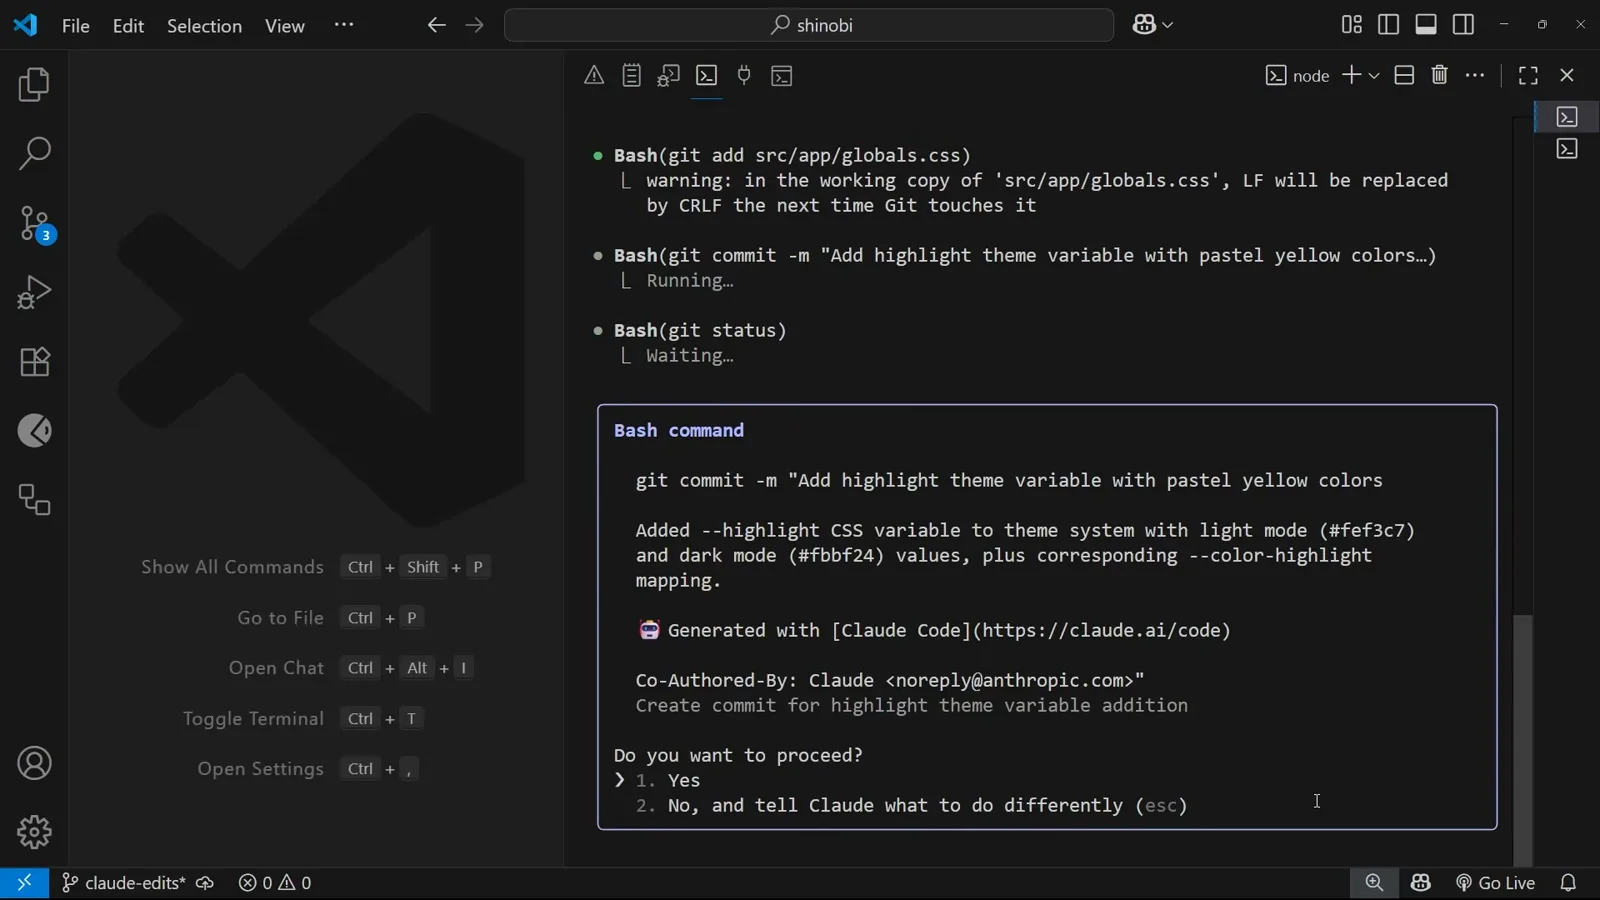Show the Problems panel tab
The image size is (1600, 900).
[594, 75]
